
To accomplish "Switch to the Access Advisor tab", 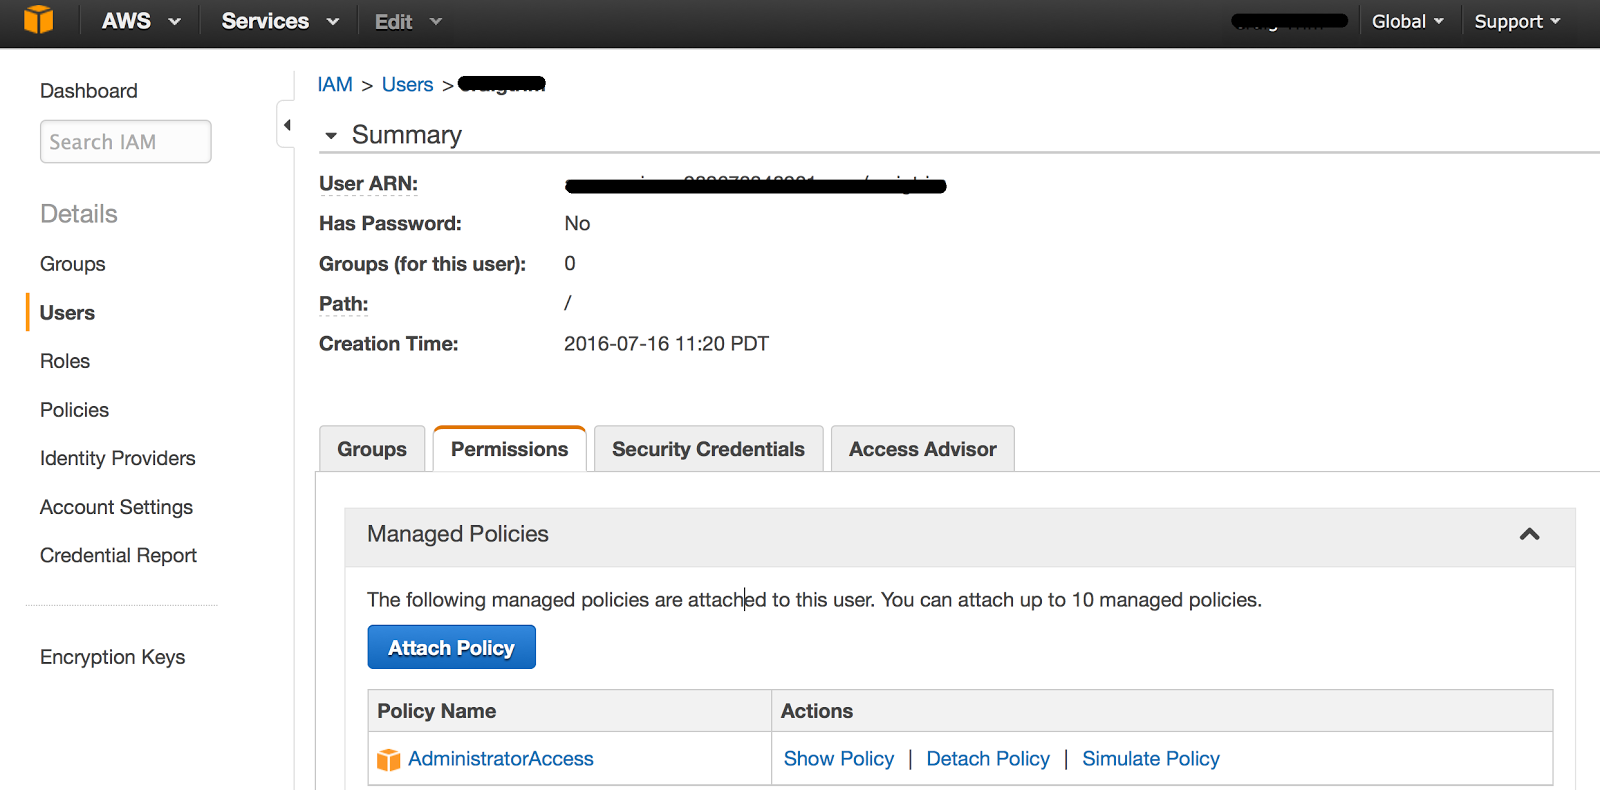I will [921, 448].
